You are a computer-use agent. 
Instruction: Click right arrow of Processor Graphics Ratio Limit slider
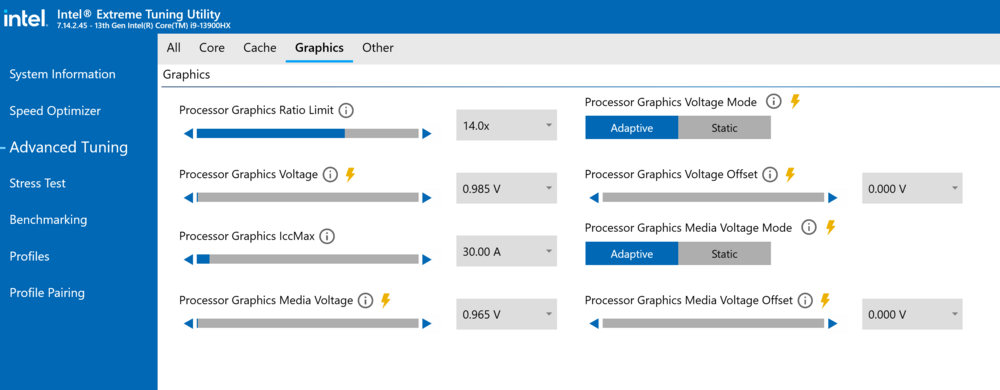point(427,134)
